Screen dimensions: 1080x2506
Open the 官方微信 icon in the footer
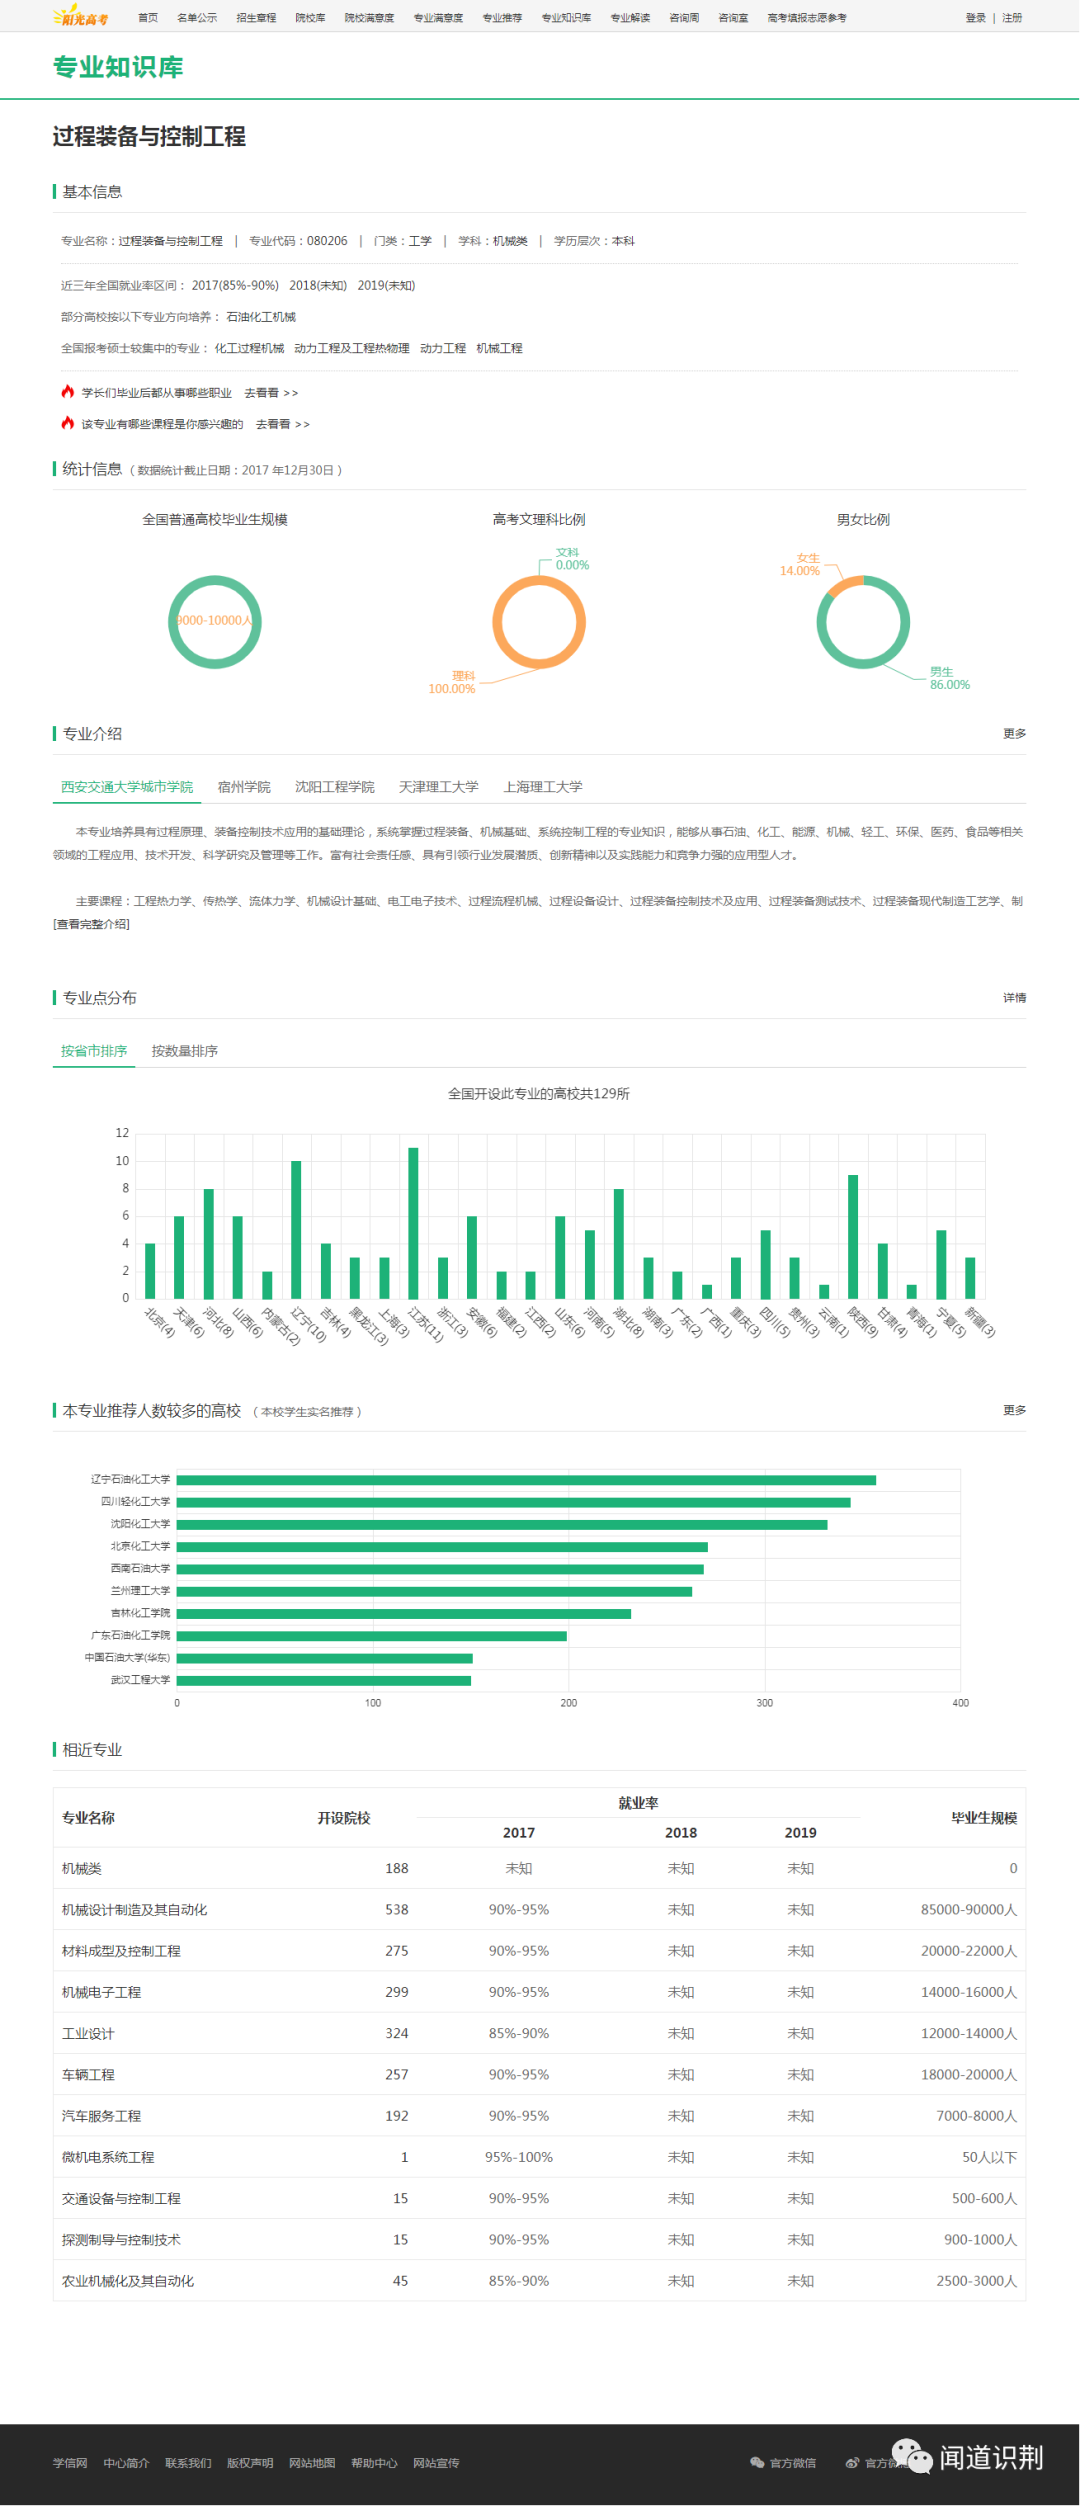tap(757, 2462)
